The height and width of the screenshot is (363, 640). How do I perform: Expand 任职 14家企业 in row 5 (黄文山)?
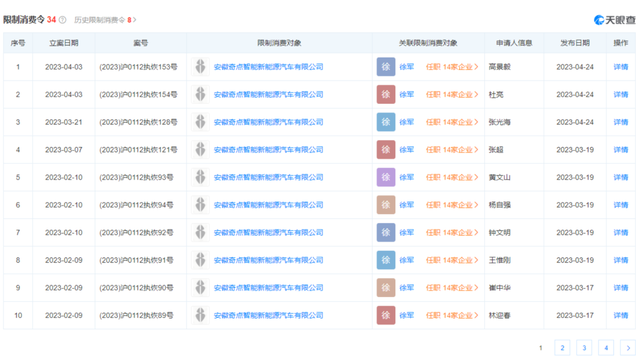(x=452, y=177)
